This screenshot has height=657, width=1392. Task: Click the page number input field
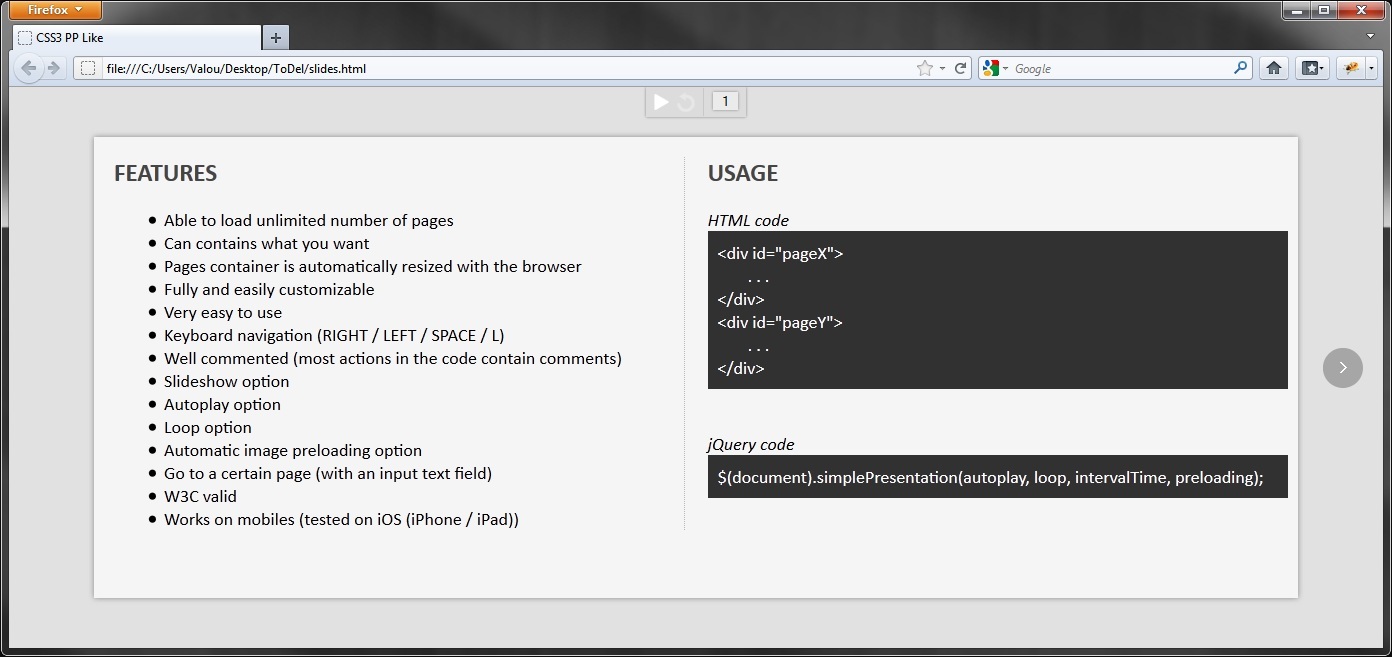pyautogui.click(x=725, y=101)
